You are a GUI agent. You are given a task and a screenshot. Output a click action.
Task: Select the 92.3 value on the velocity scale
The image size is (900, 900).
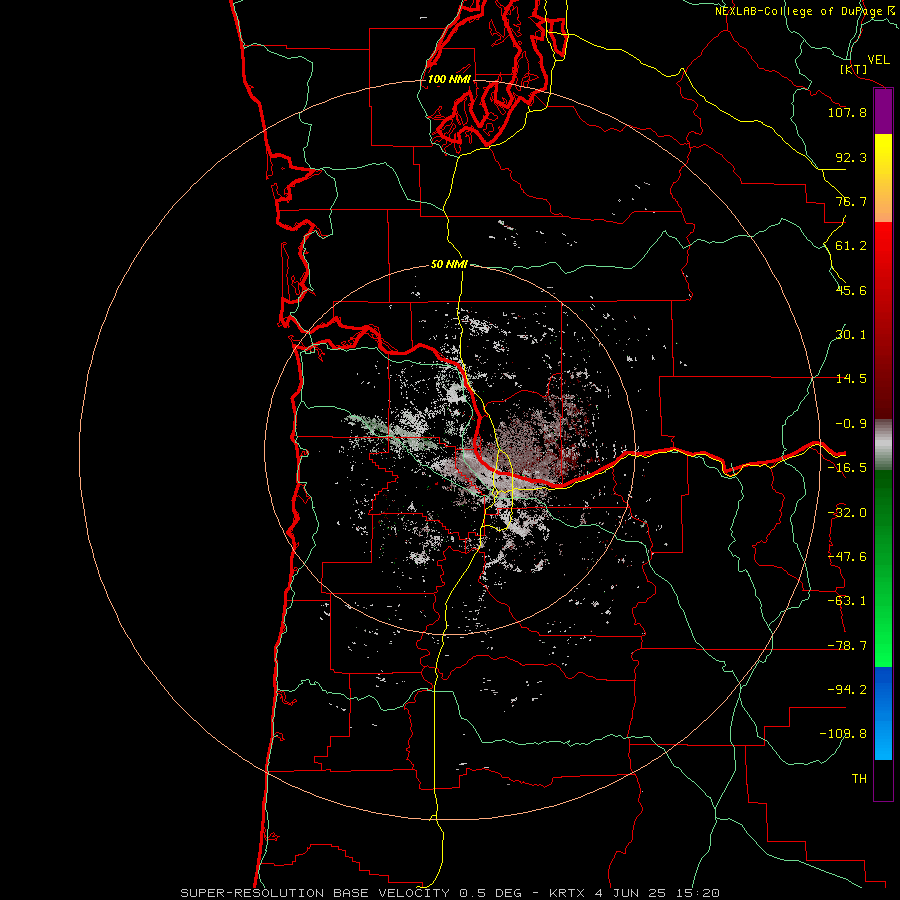[851, 157]
